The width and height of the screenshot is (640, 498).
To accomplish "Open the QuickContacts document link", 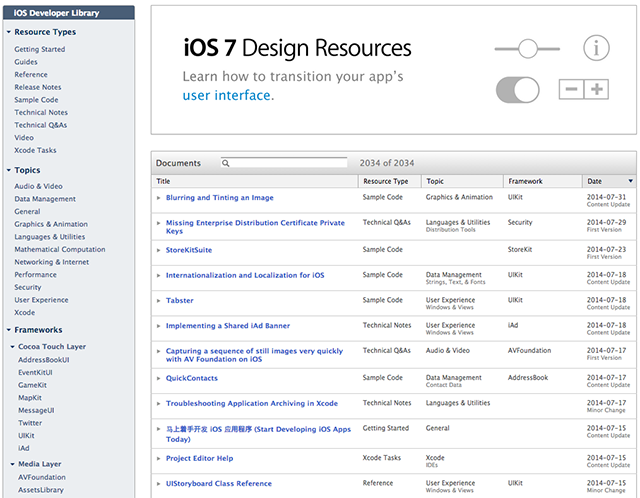I will tap(191, 378).
